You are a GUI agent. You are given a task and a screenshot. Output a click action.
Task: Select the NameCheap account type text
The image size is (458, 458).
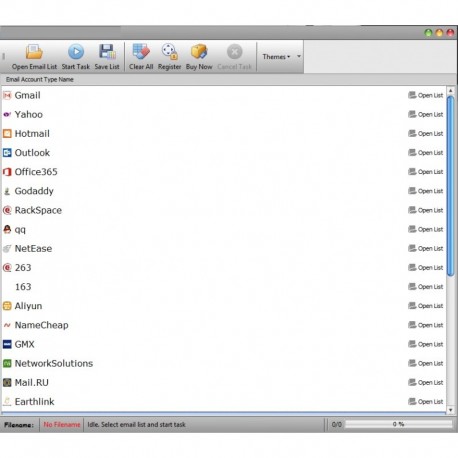click(x=42, y=325)
